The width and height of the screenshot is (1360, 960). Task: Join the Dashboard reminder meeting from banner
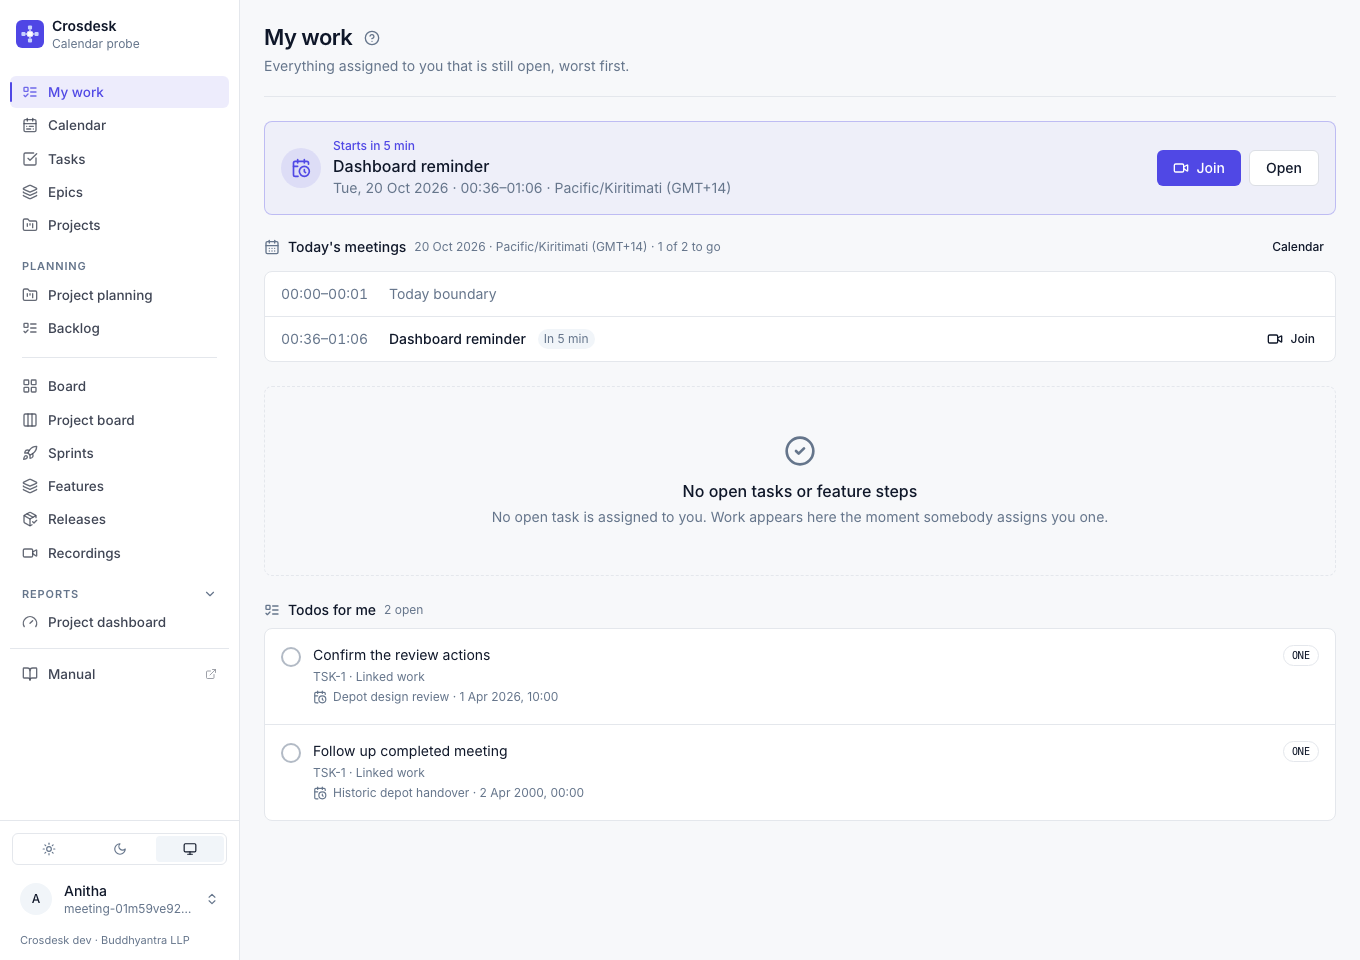coord(1199,168)
